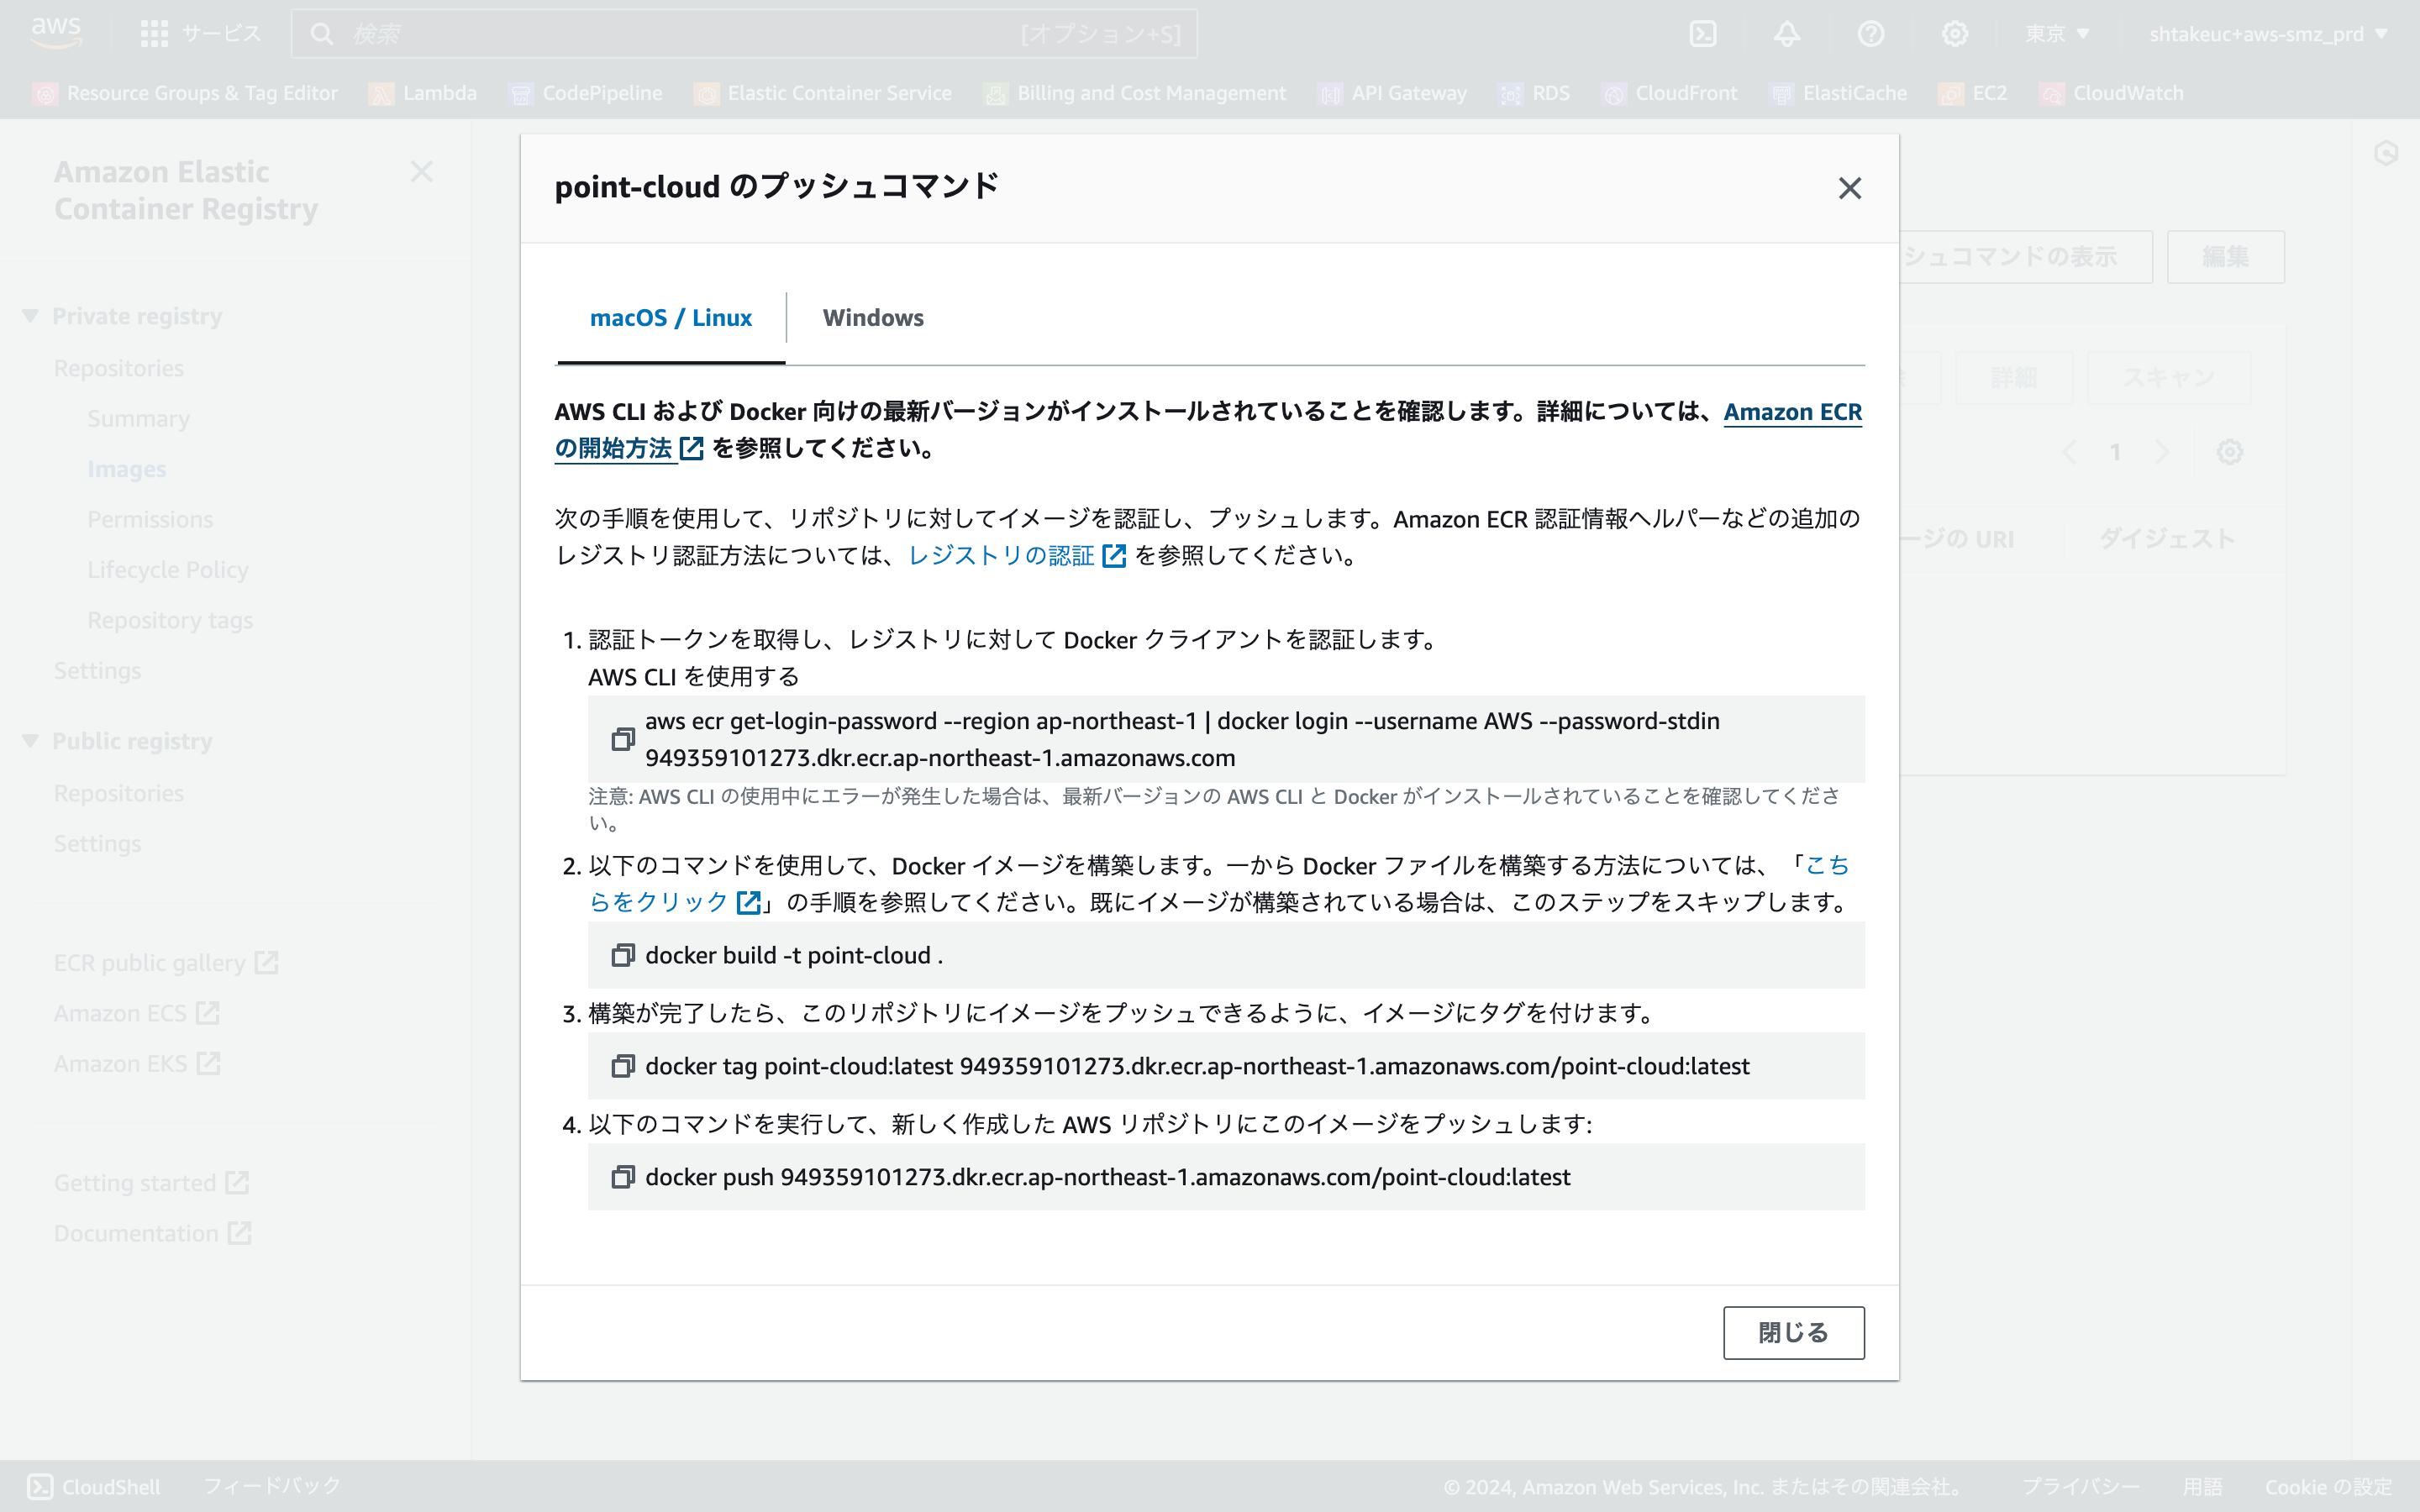
Task: Open the API Gateway shortcut
Action: pos(1393,93)
